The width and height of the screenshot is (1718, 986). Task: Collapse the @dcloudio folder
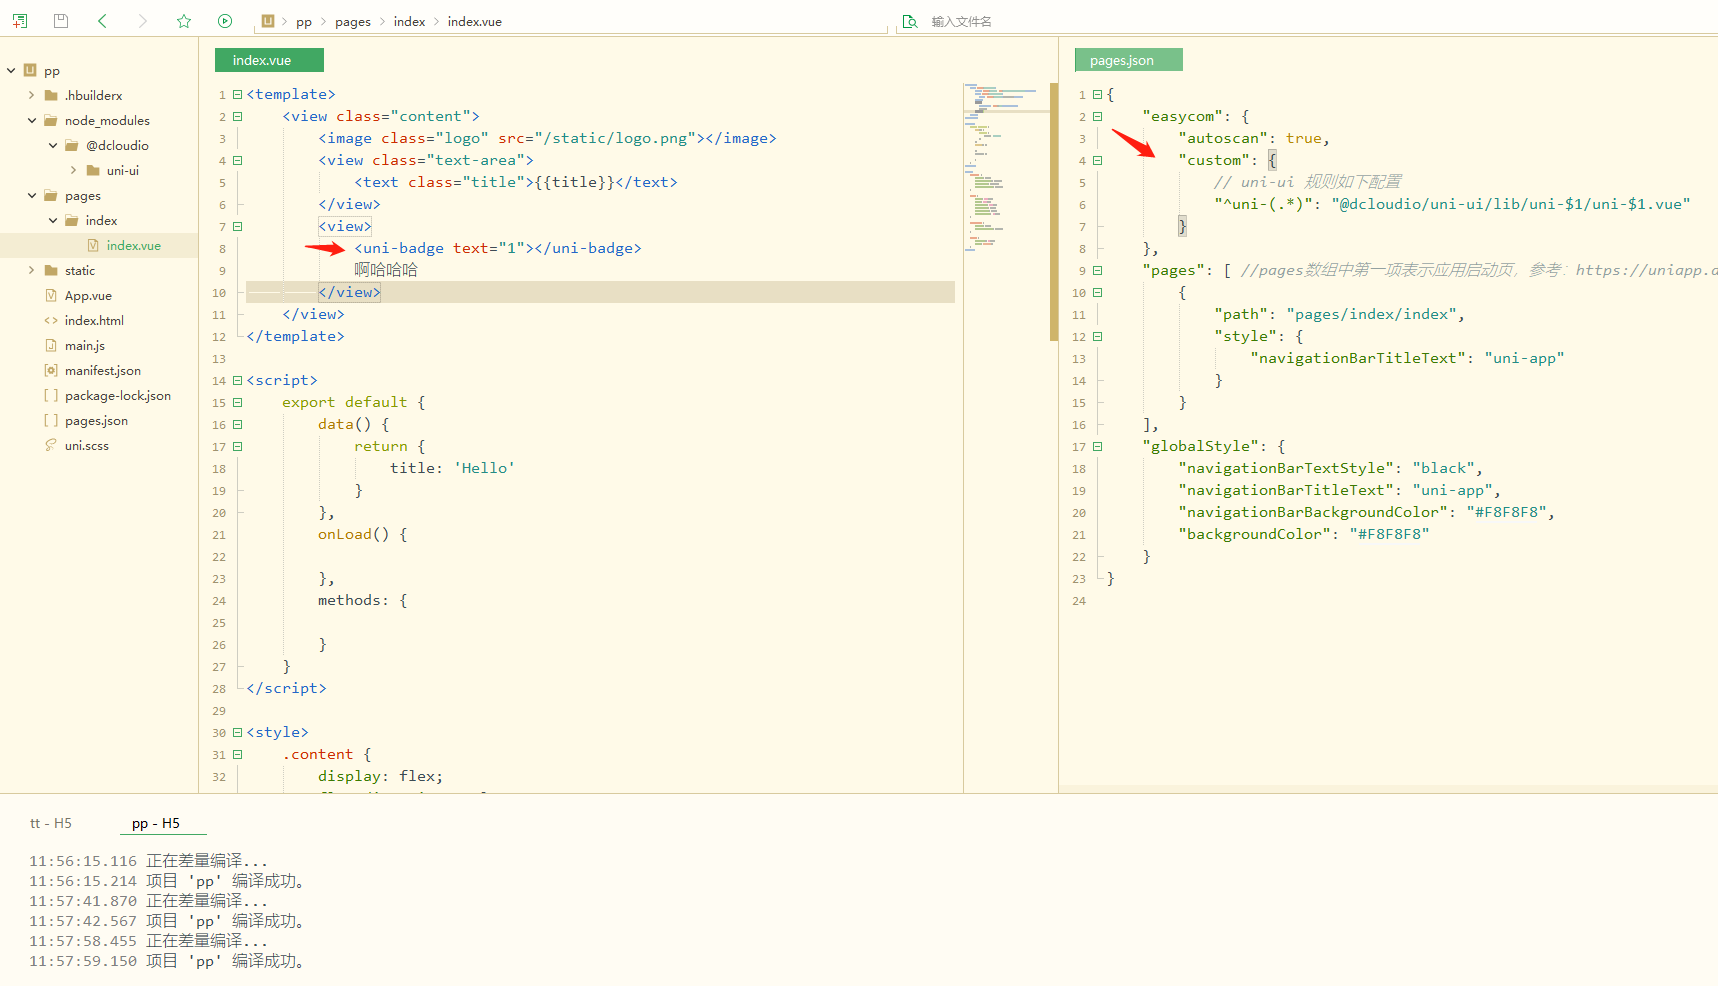(53, 145)
